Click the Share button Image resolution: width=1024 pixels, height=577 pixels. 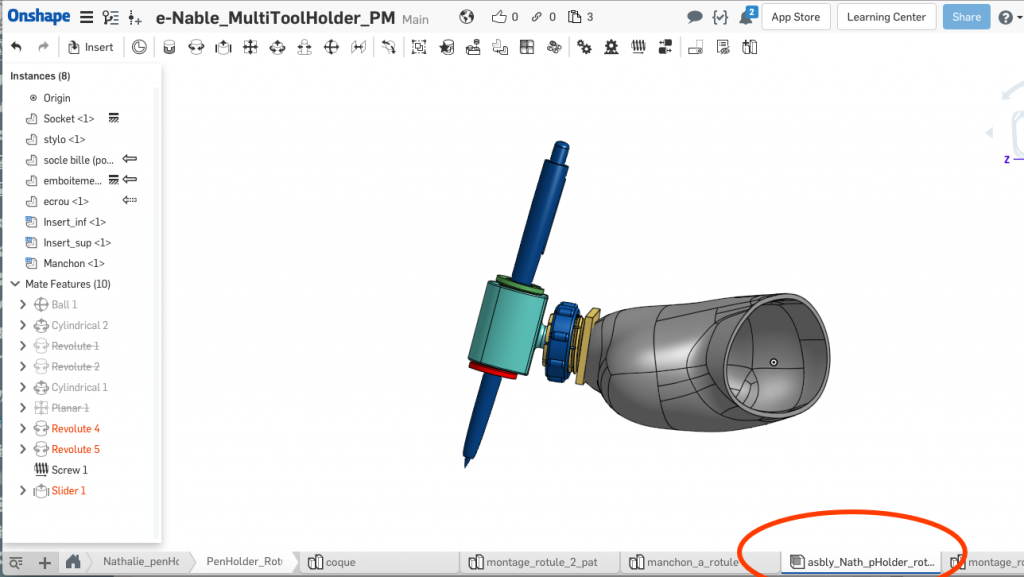click(x=965, y=17)
